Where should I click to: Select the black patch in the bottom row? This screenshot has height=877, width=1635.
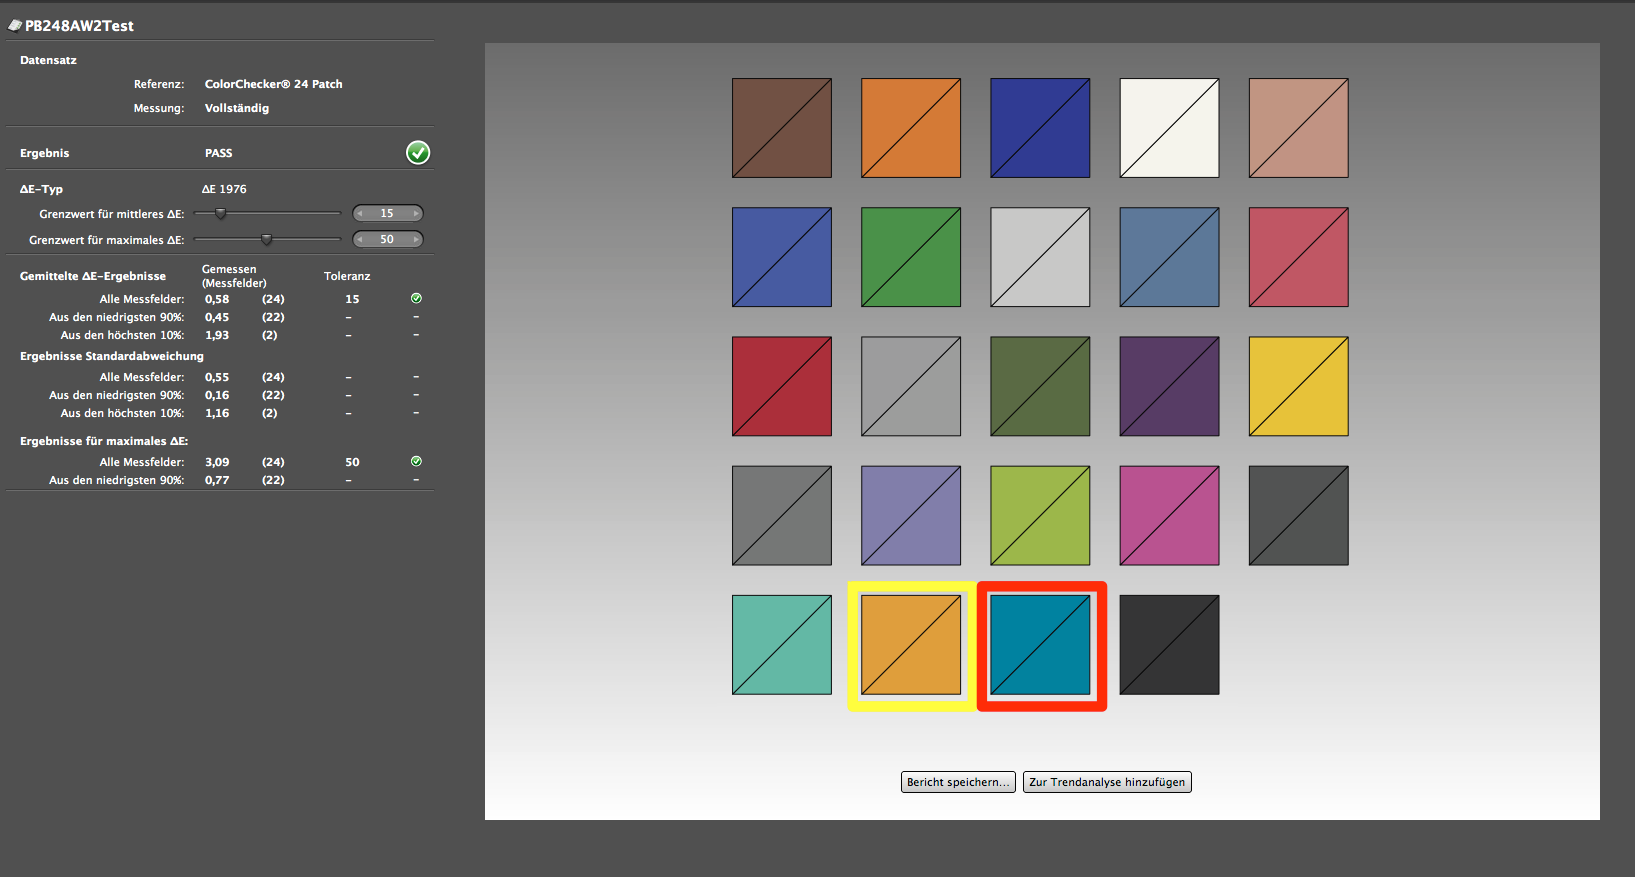pos(1169,645)
